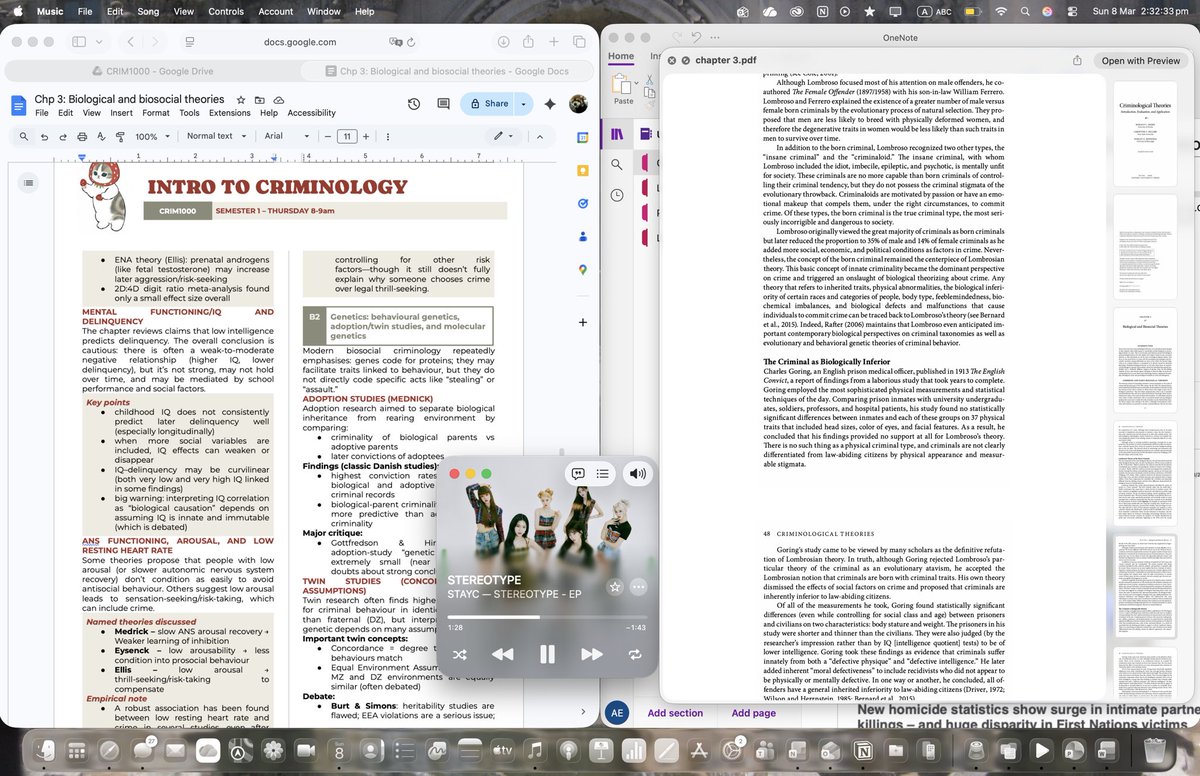Open editing mode pencil dropdown

coord(503,136)
